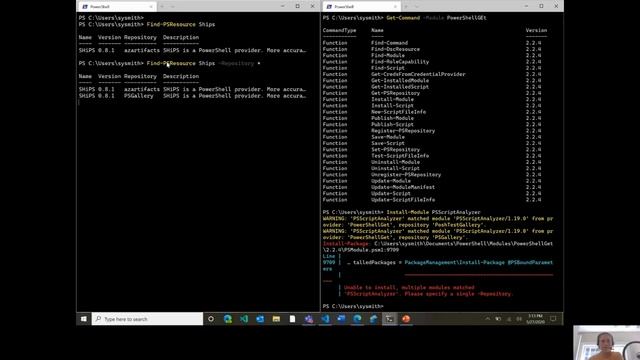Open File Explorer from the taskbar
This screenshot has width=640, height=360.
[276, 319]
